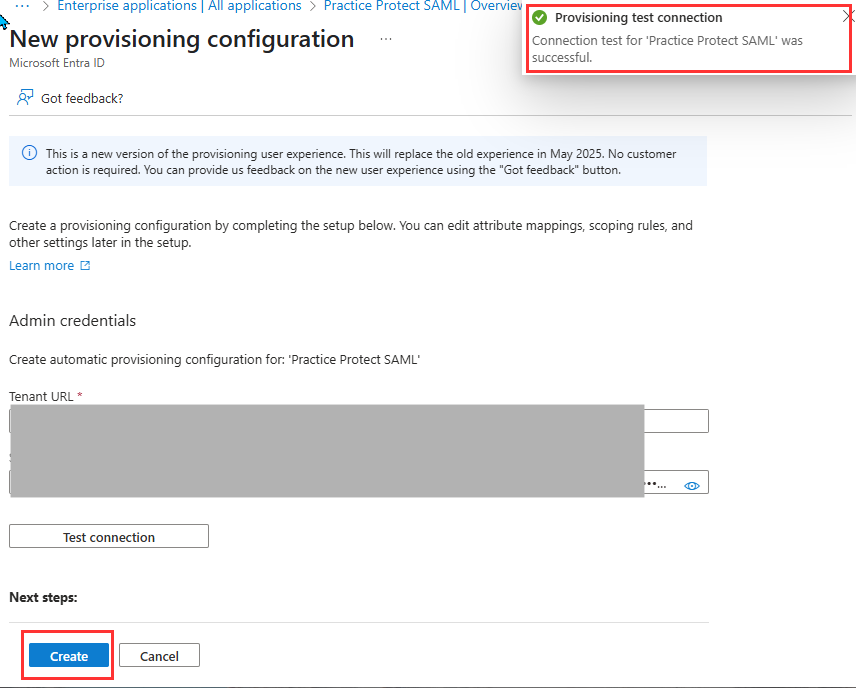Dismiss the Provisioning test connection notification
This screenshot has height=688, width=856.
click(x=848, y=17)
